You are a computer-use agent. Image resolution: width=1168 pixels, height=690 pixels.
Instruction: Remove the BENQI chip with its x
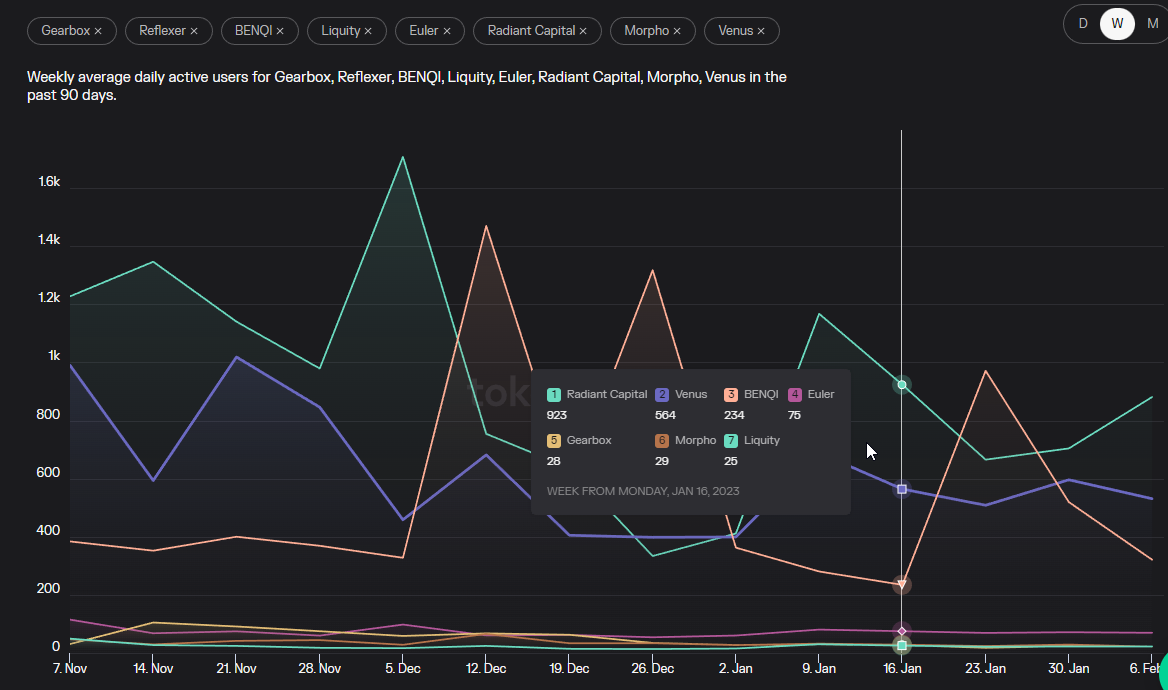click(x=280, y=31)
